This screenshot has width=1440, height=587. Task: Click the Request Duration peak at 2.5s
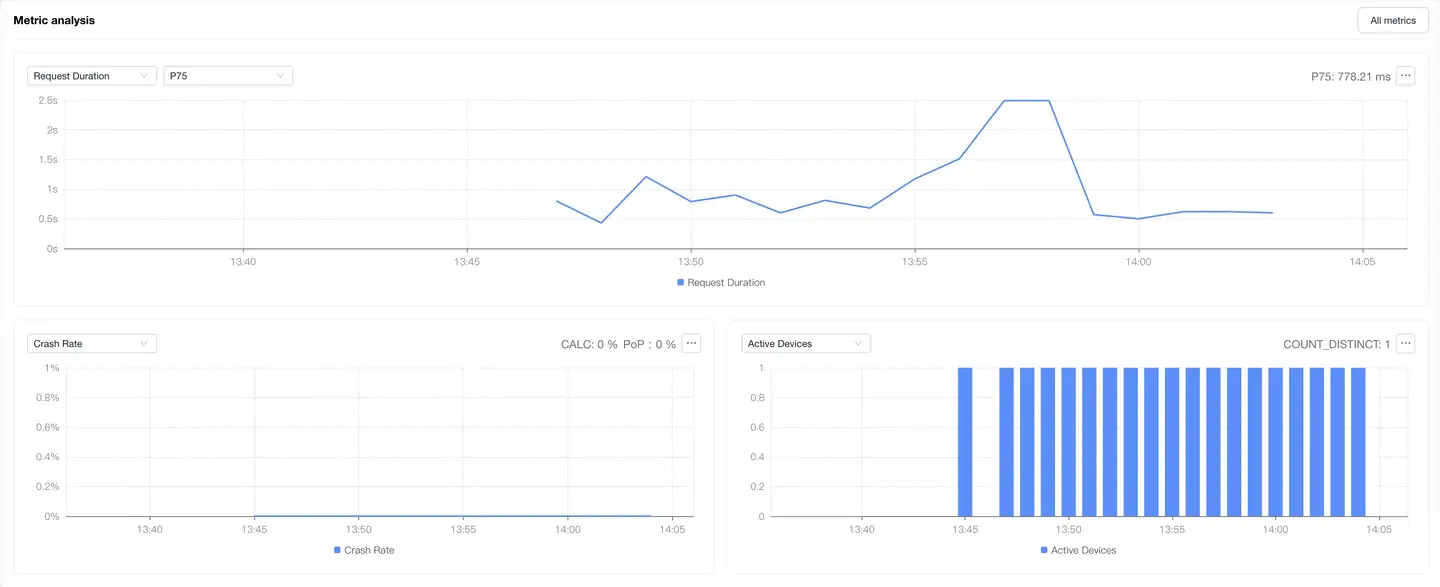click(x=1027, y=101)
